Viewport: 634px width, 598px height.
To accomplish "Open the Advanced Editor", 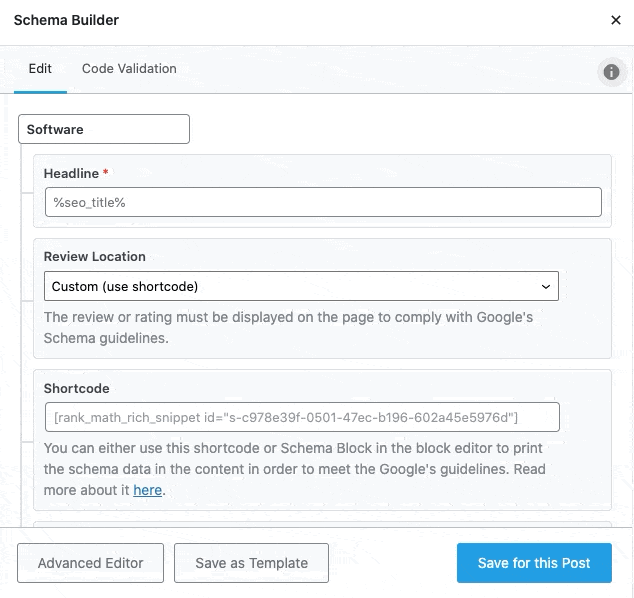I will click(90, 563).
